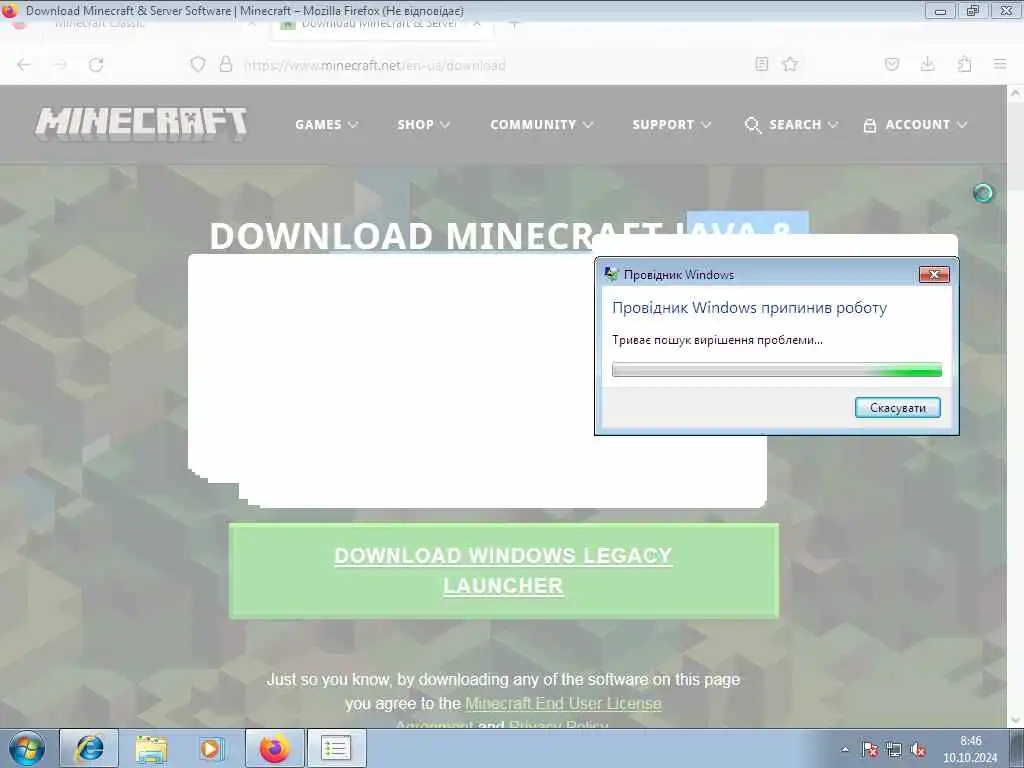The height and width of the screenshot is (768, 1024).
Task: Open Windows Media Player on taskbar
Action: [x=212, y=748]
